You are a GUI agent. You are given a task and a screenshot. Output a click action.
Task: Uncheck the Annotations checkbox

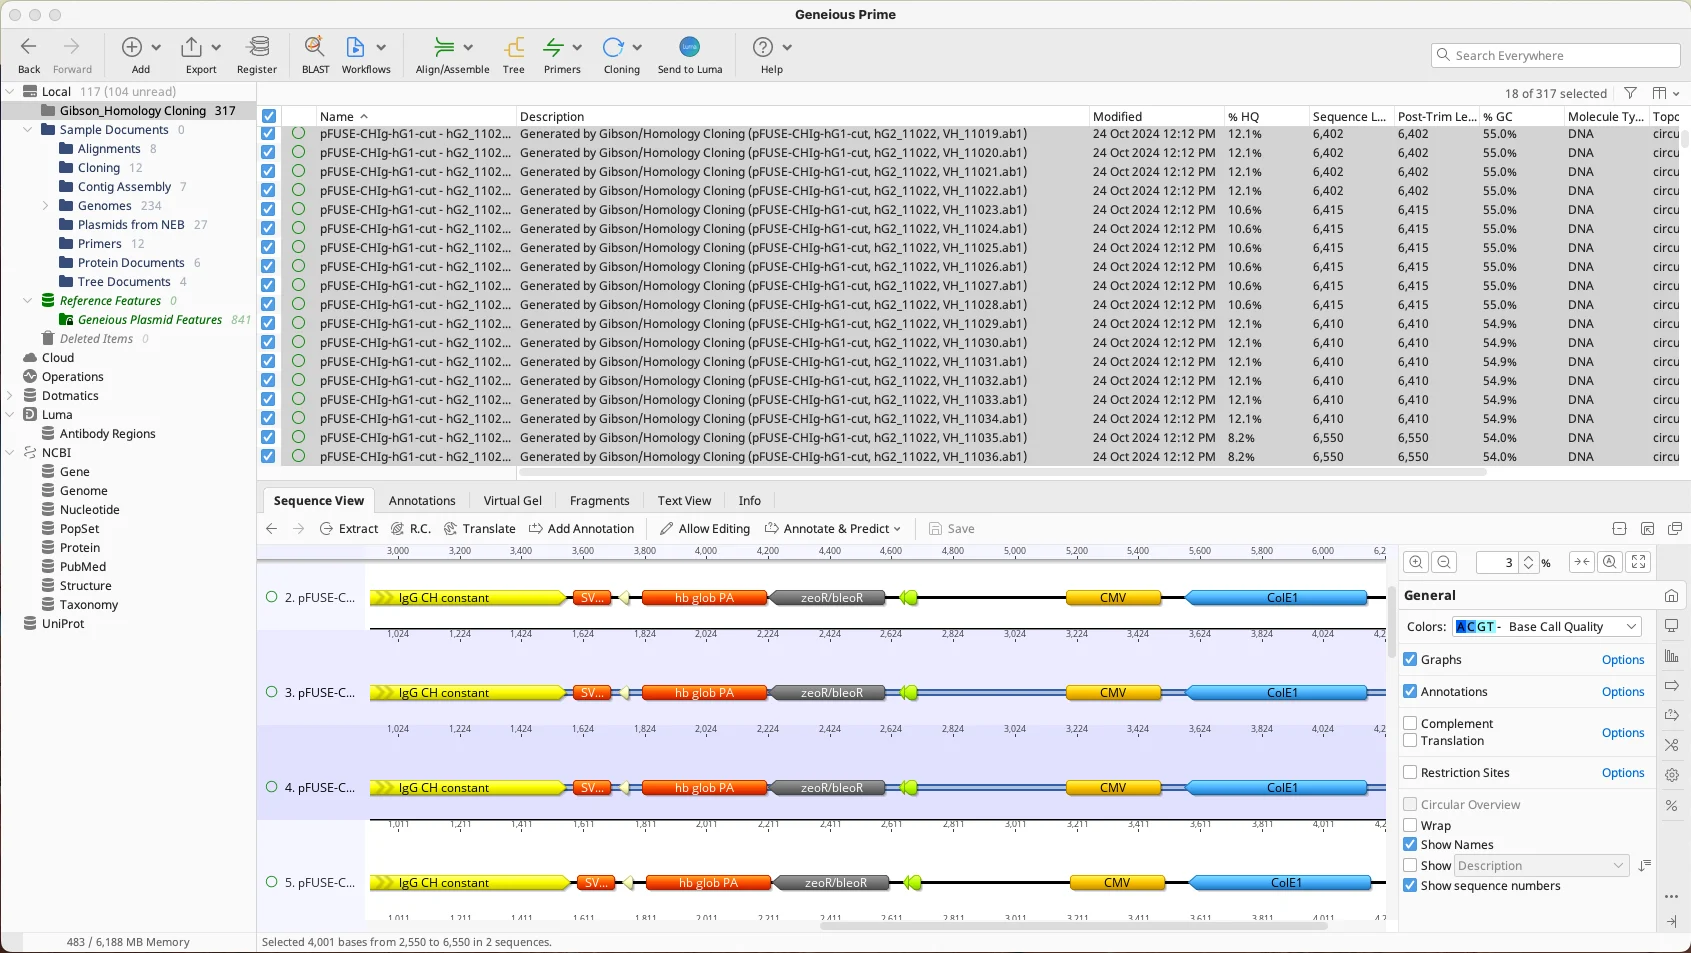tap(1410, 691)
